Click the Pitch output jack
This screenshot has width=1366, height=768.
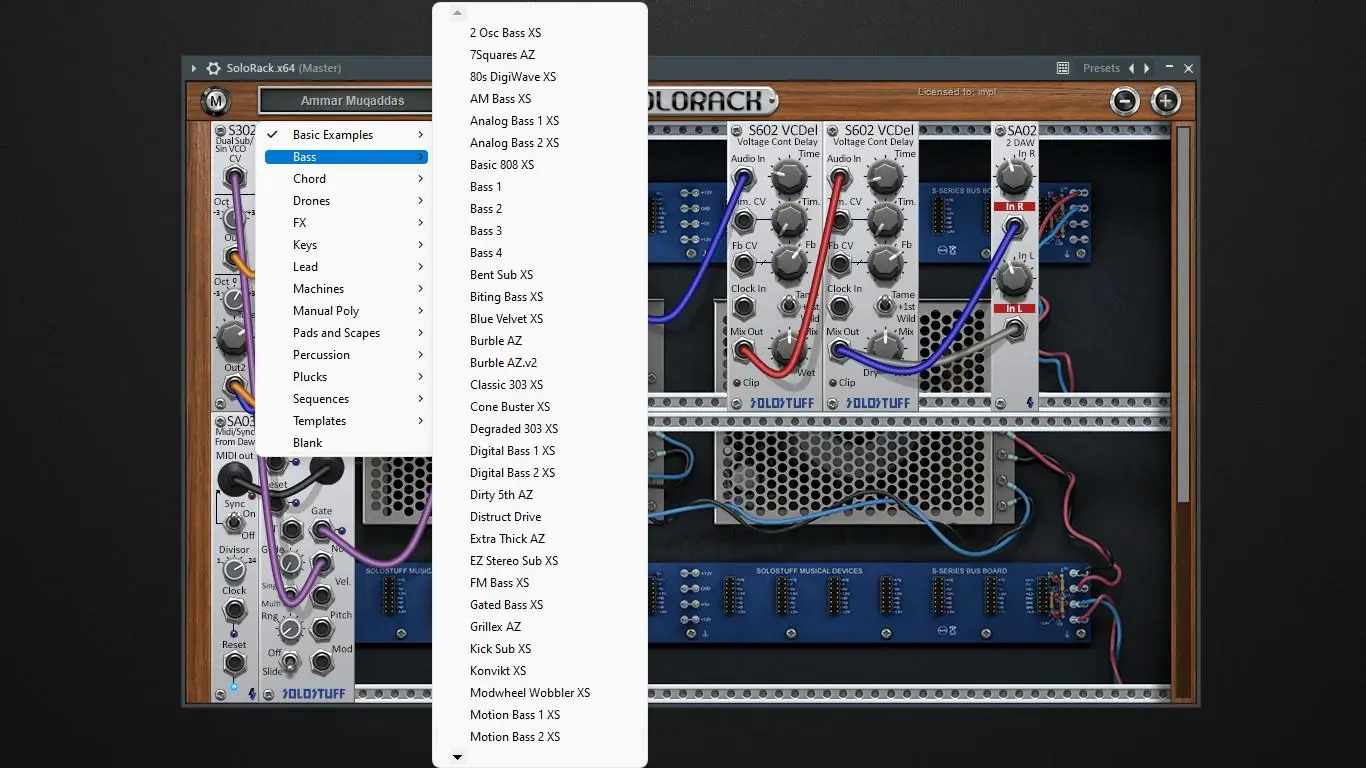click(x=321, y=628)
